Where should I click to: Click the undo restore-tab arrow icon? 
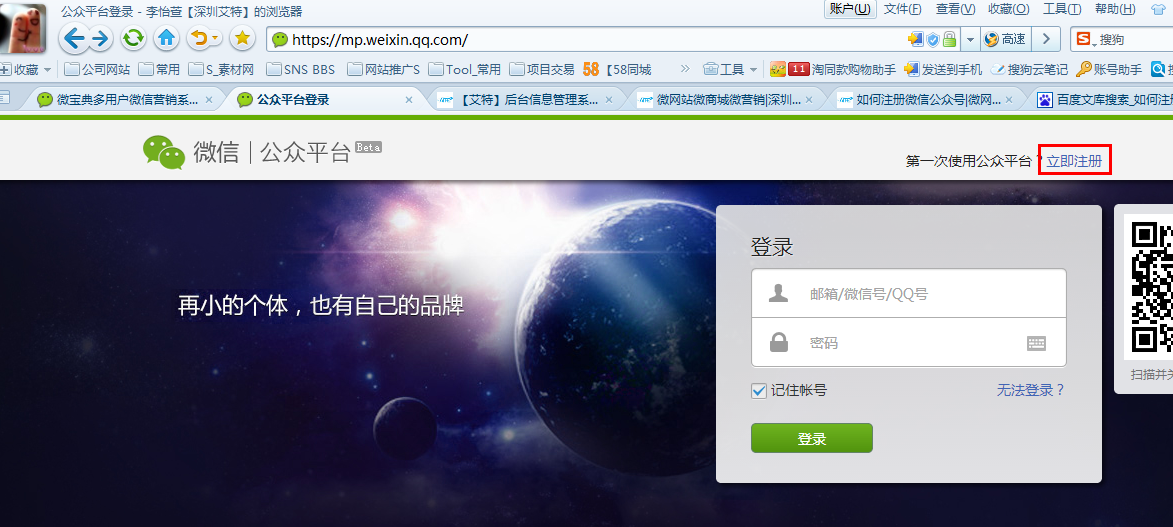199,39
